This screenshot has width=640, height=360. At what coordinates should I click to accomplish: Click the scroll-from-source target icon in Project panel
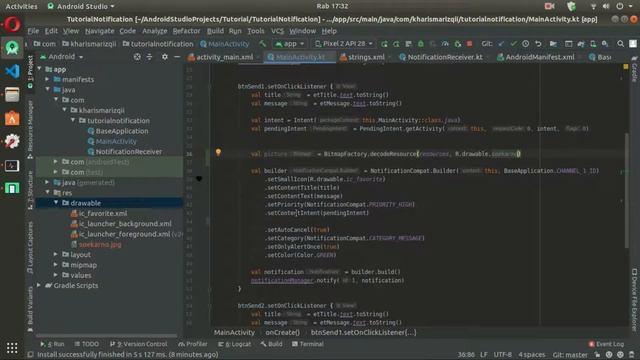tap(137, 57)
